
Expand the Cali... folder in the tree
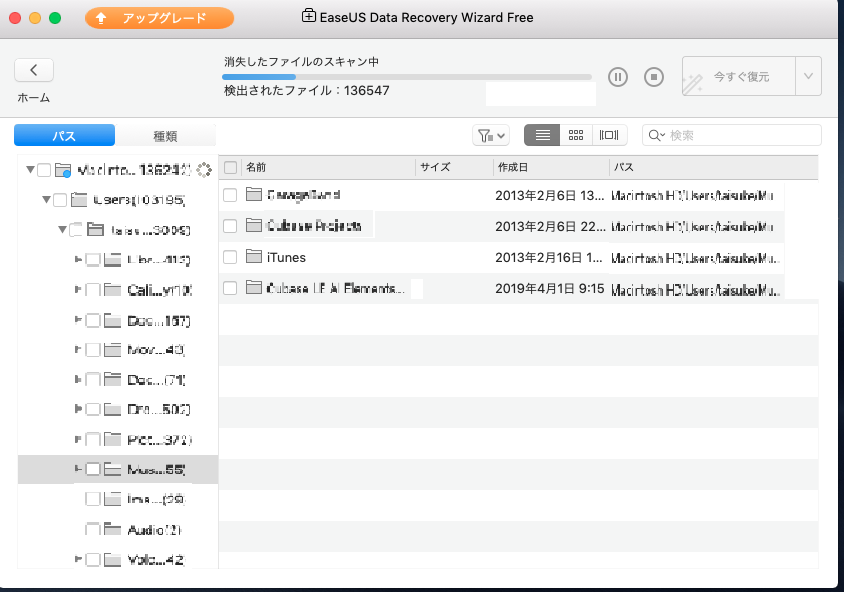tap(78, 290)
